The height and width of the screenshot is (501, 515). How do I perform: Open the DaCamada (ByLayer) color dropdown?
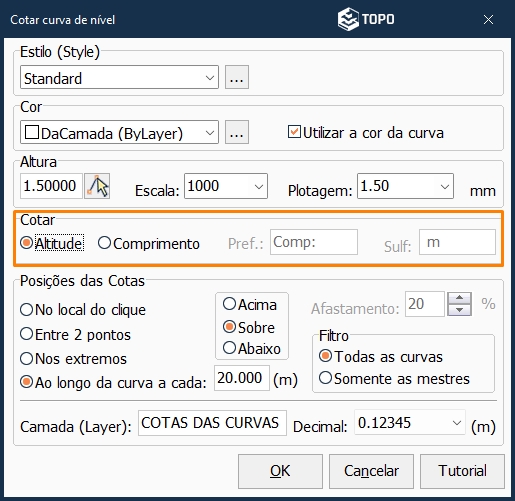pyautogui.click(x=119, y=132)
